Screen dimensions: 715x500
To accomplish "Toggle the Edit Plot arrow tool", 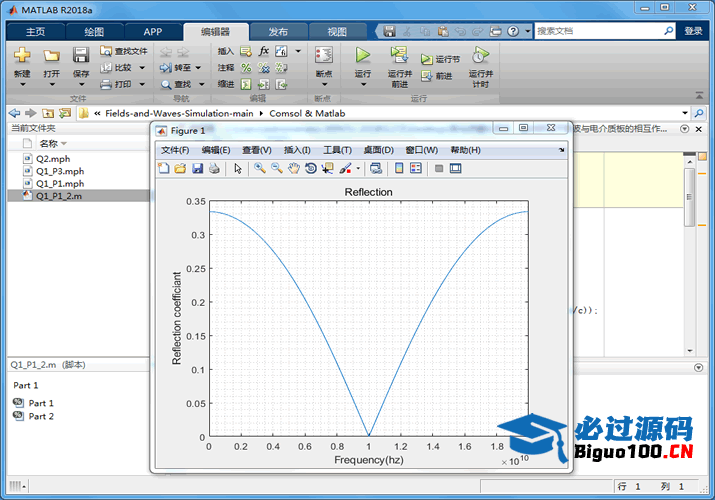I will 238,168.
